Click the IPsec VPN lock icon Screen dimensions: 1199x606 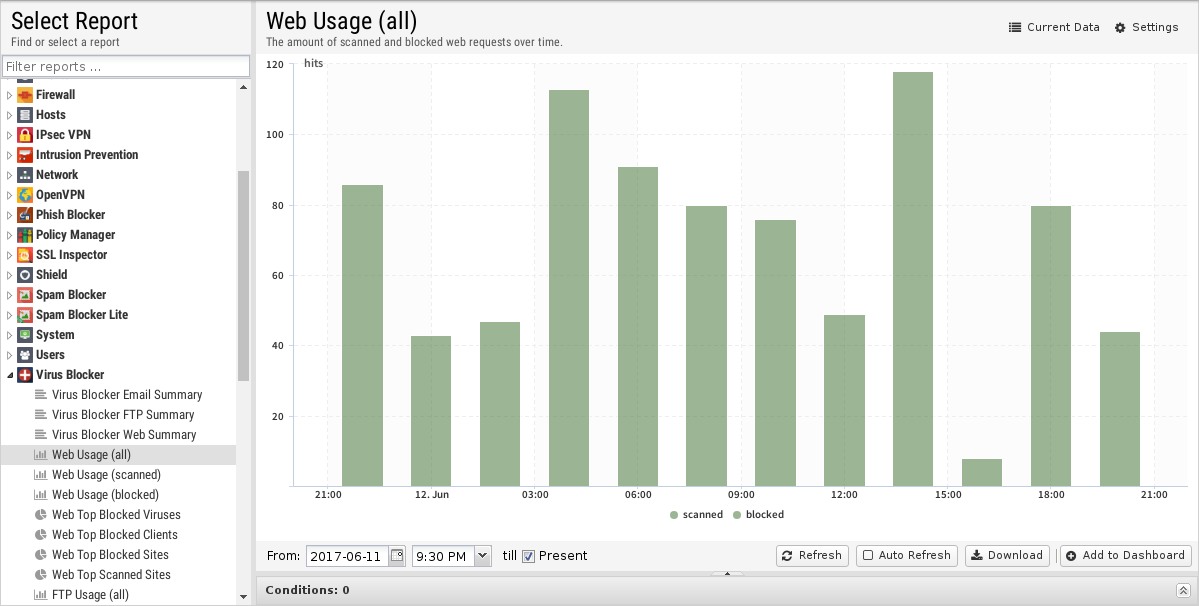point(25,135)
